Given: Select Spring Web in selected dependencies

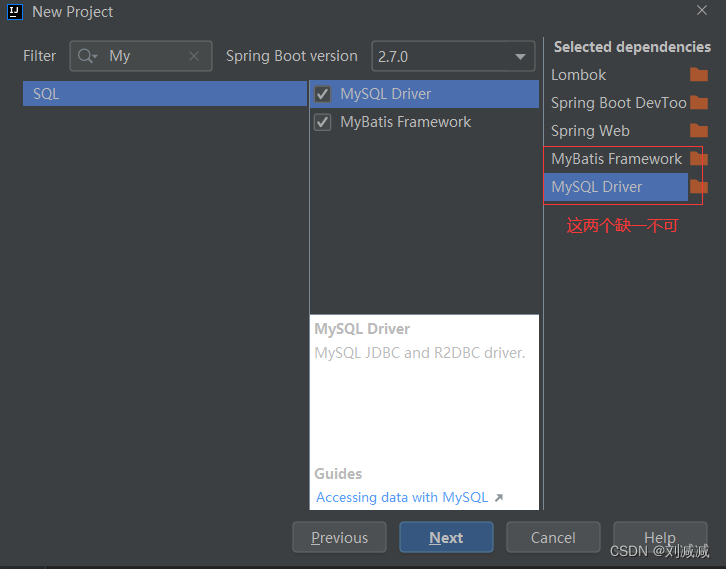Looking at the screenshot, I should coord(590,131).
